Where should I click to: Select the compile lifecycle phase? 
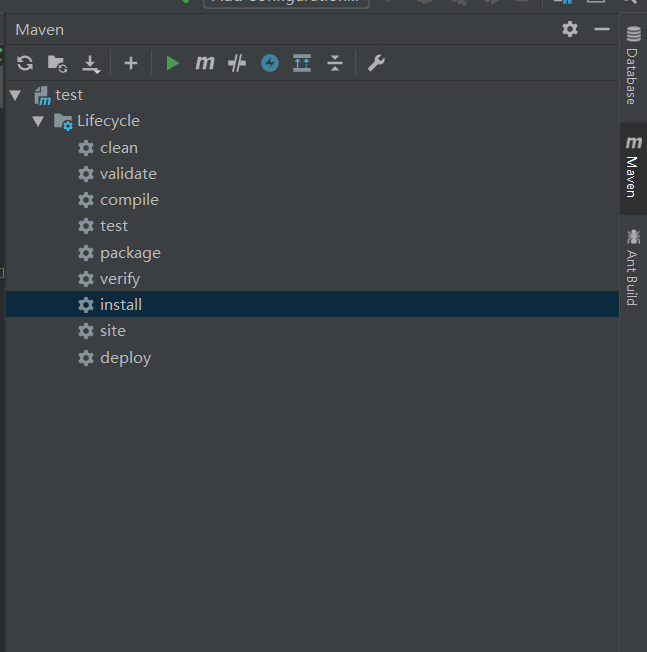point(312,200)
